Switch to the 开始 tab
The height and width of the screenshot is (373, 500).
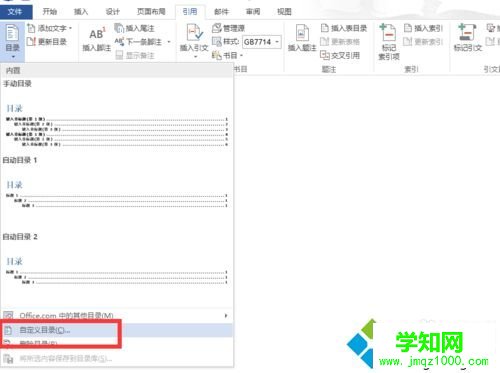coord(50,12)
